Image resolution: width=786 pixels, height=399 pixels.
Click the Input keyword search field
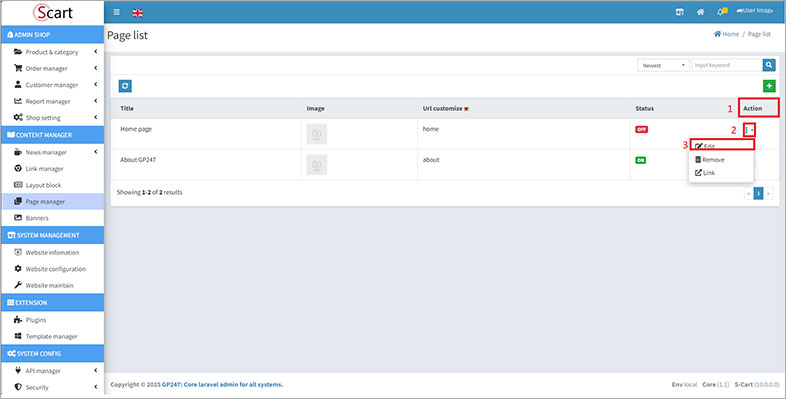(x=727, y=65)
